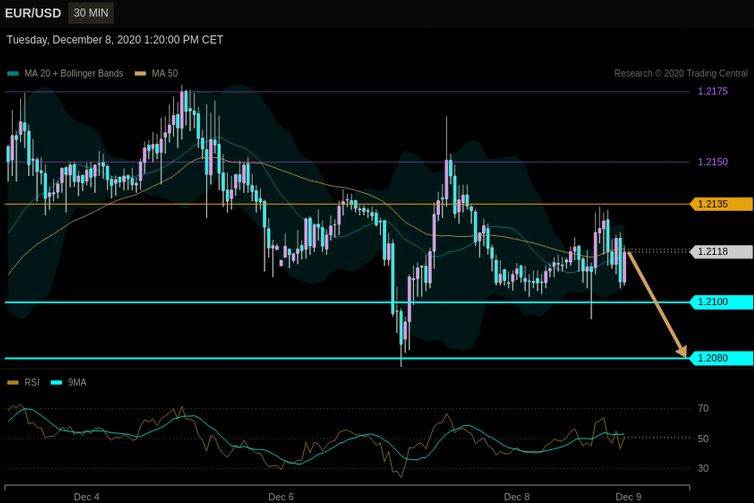Screen dimensions: 754x503
Task: Click the Dec 8 date axis label
Action: pyautogui.click(x=517, y=496)
